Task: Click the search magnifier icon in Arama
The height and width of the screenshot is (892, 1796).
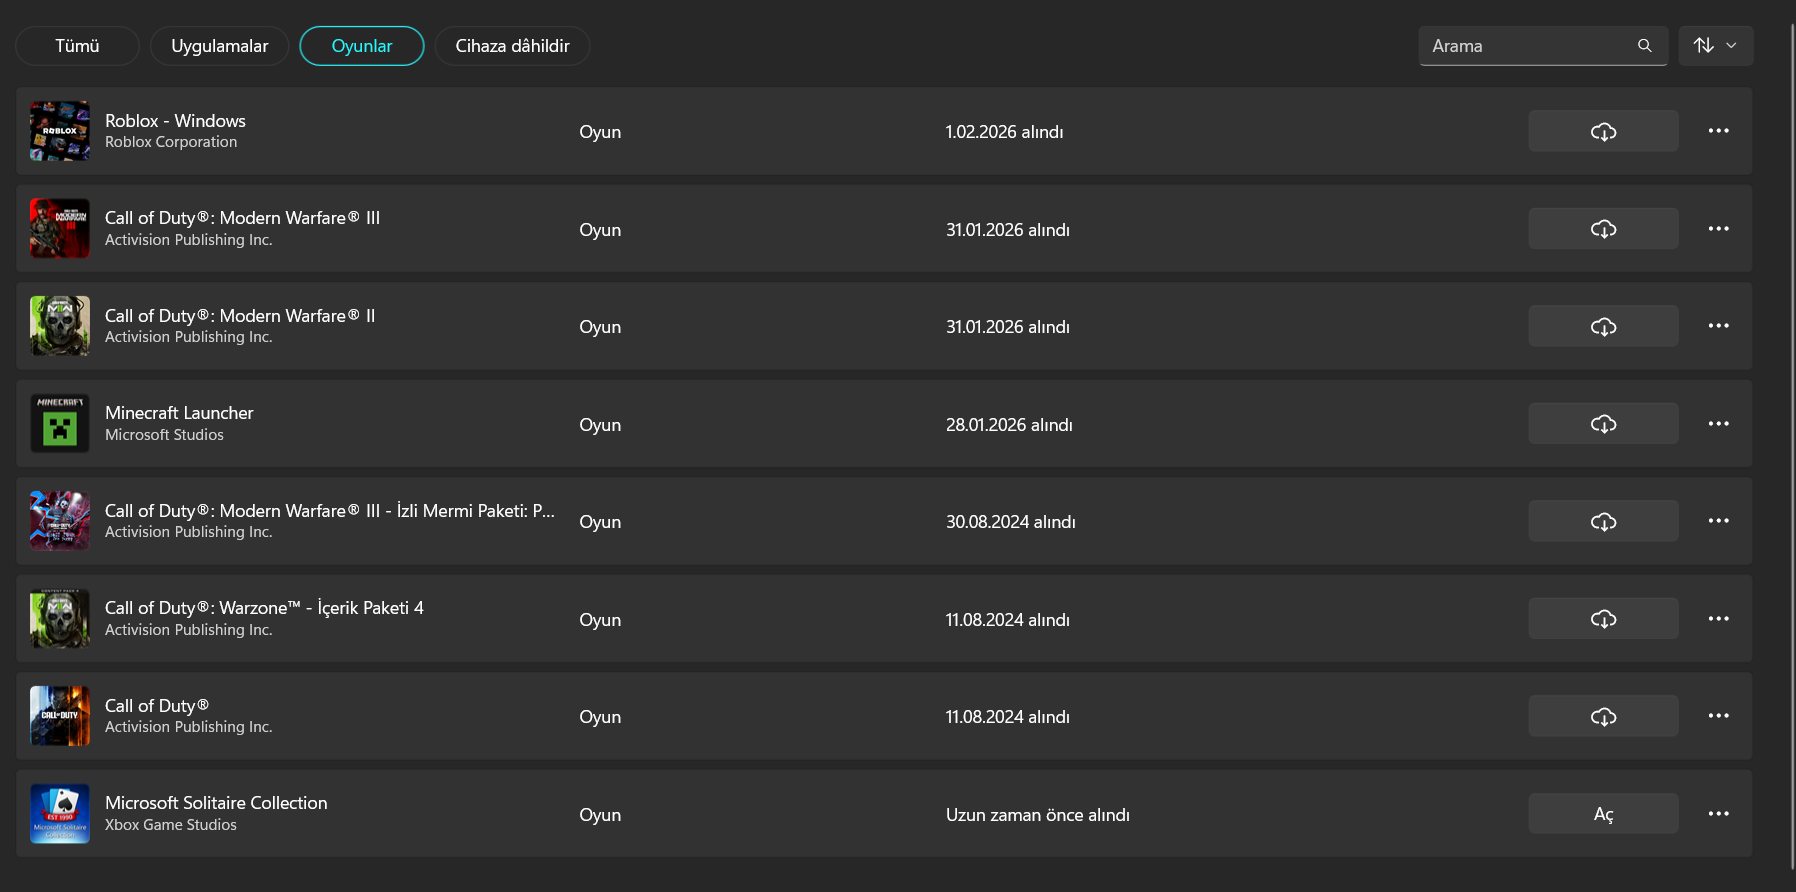Action: tap(1644, 46)
